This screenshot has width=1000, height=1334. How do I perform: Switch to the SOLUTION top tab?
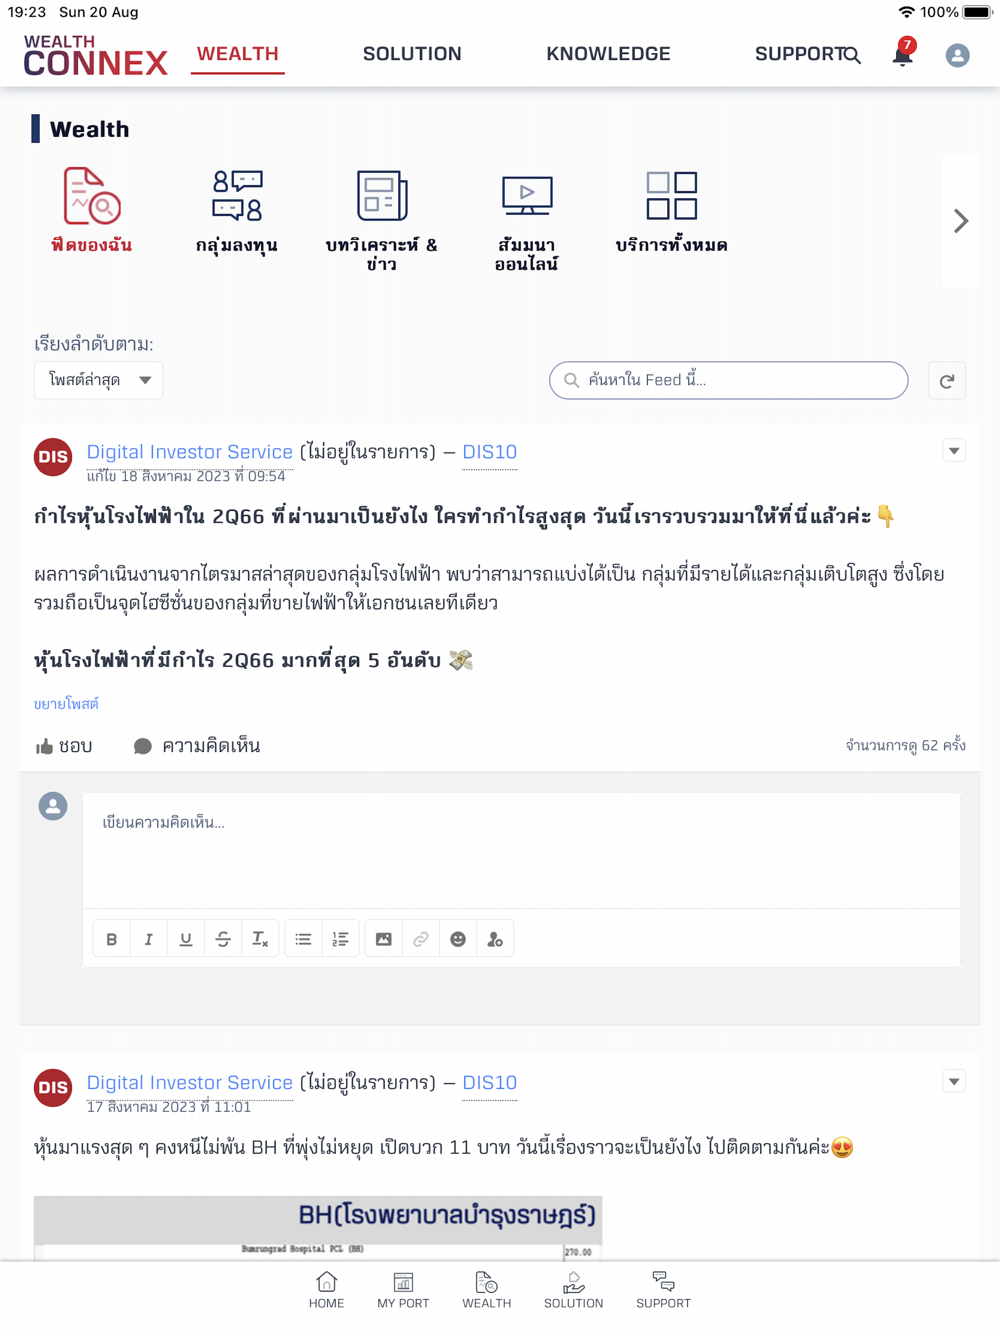pos(412,54)
